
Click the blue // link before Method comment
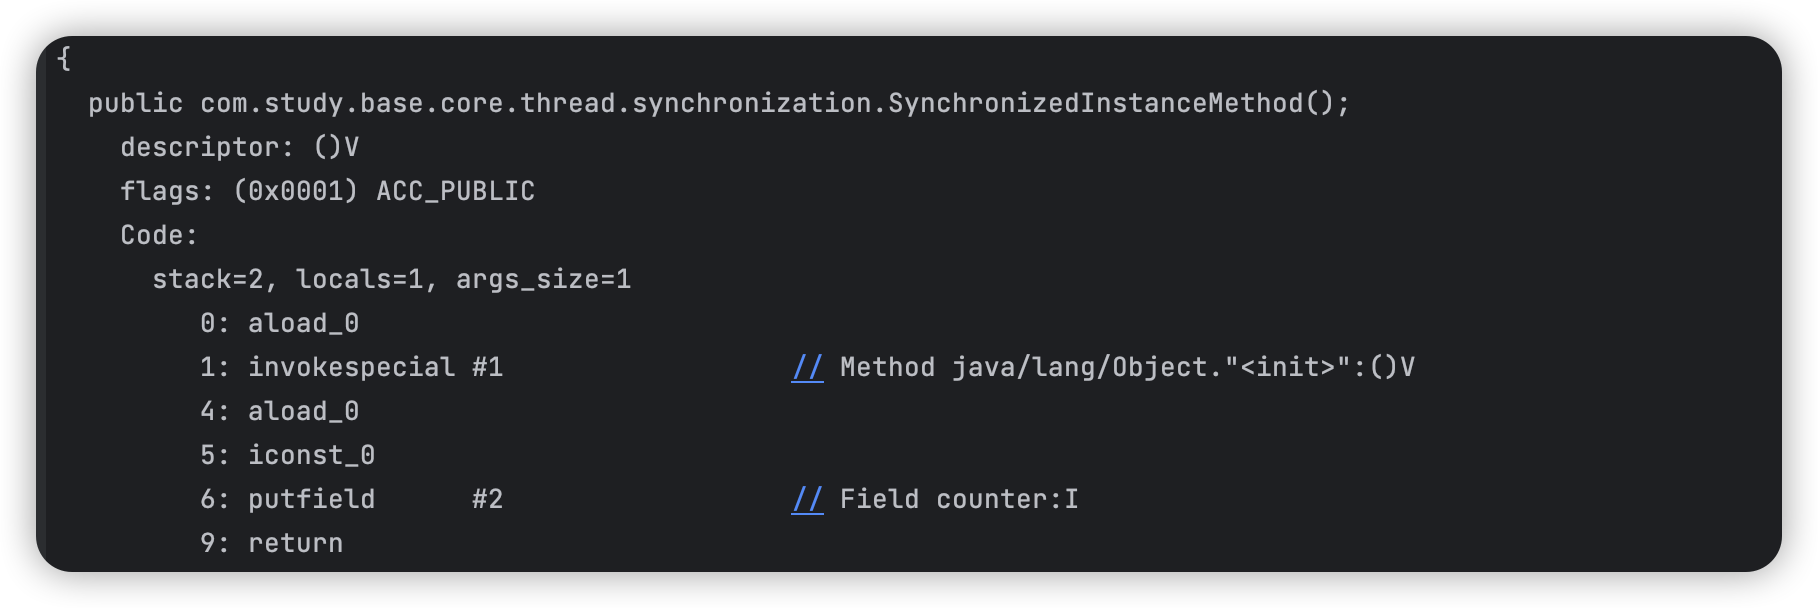pyautogui.click(x=807, y=367)
